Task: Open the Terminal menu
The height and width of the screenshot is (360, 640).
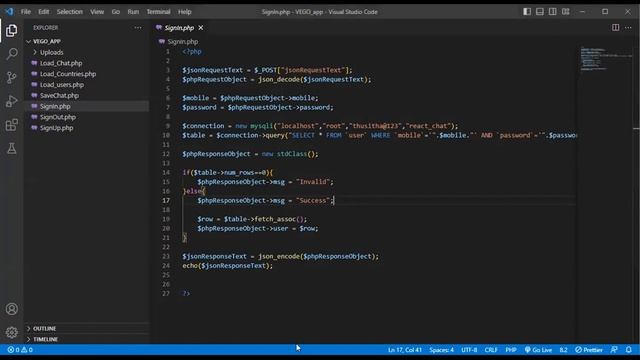Action: click(158, 12)
